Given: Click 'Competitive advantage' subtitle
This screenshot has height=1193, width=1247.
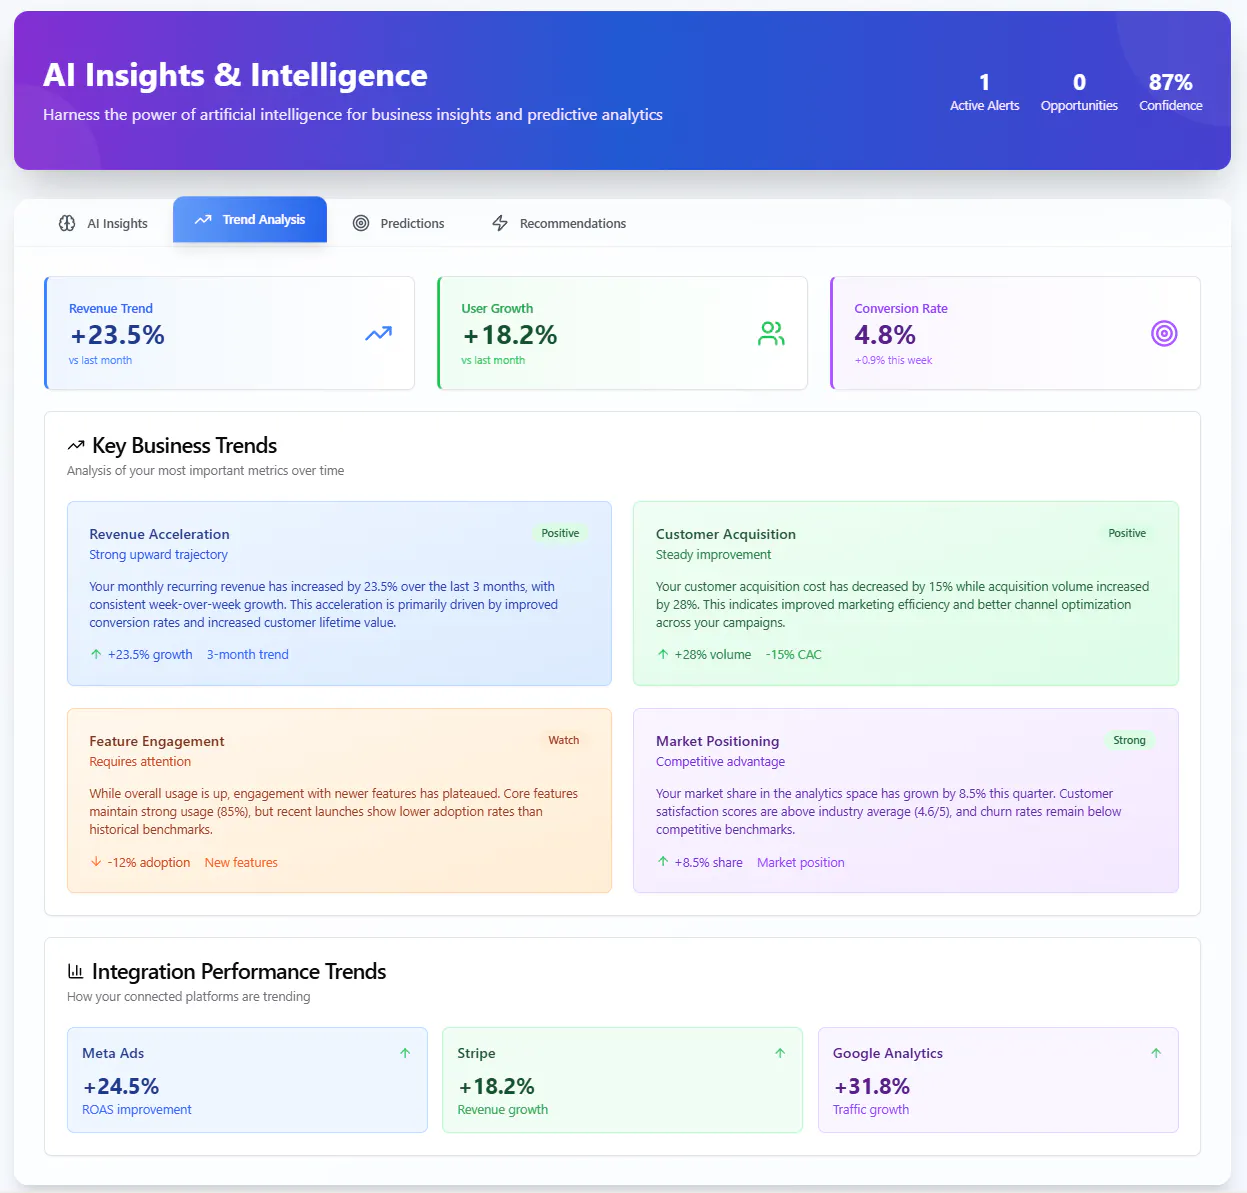Looking at the screenshot, I should pyautogui.click(x=720, y=761).
